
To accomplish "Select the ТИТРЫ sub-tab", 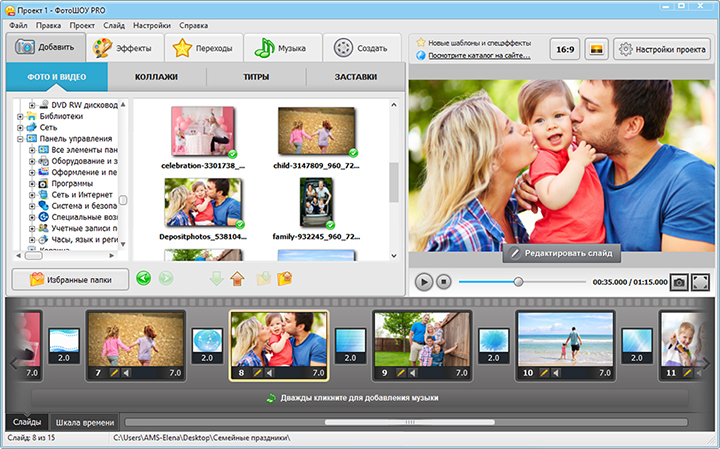I will tap(256, 77).
